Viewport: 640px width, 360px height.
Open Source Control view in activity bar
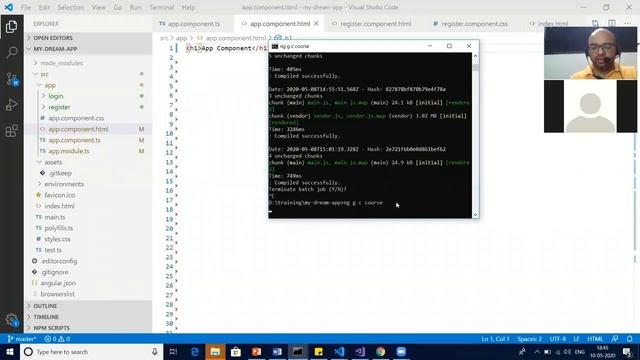[x=11, y=79]
